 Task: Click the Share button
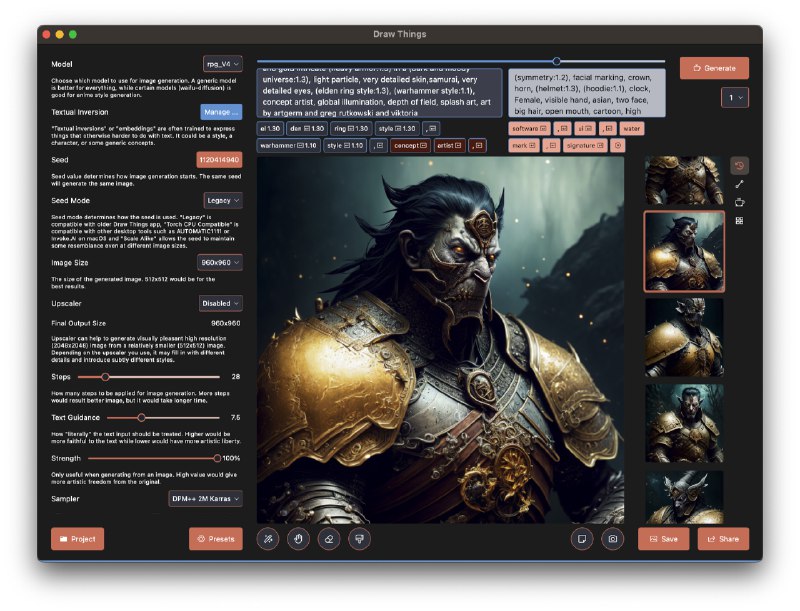pos(723,539)
